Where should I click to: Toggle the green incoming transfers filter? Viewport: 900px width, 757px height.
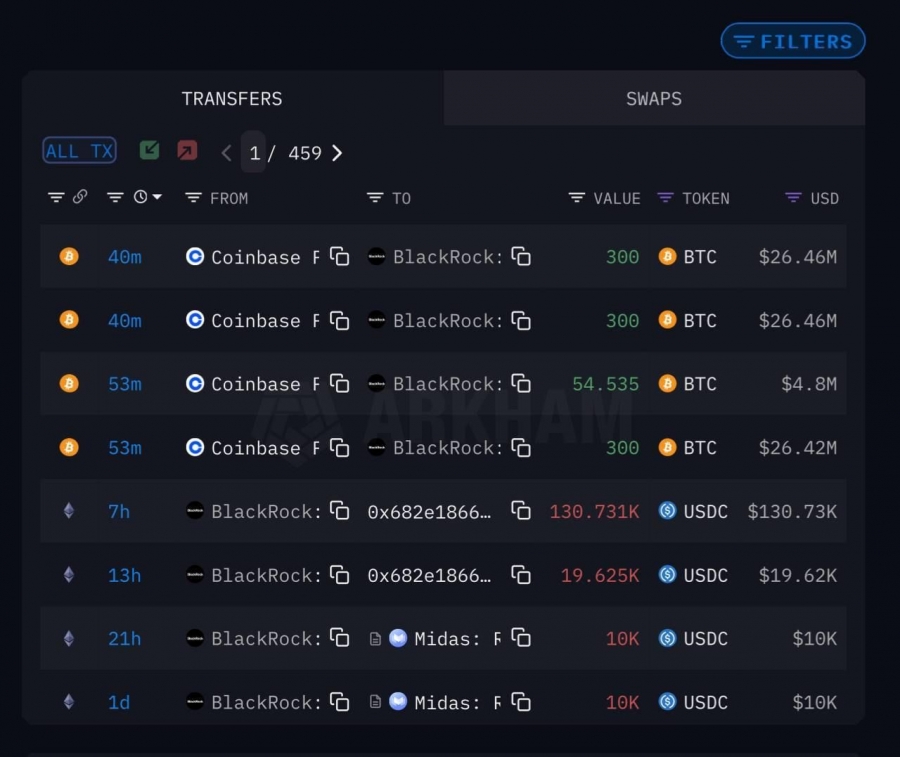coord(149,150)
